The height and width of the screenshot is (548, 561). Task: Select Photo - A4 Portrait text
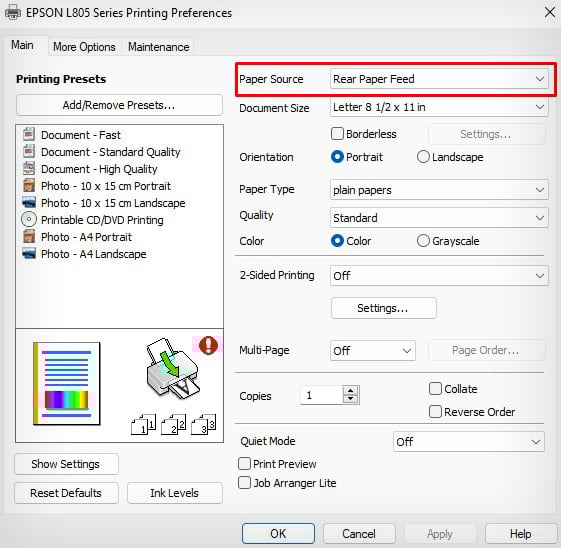point(86,237)
